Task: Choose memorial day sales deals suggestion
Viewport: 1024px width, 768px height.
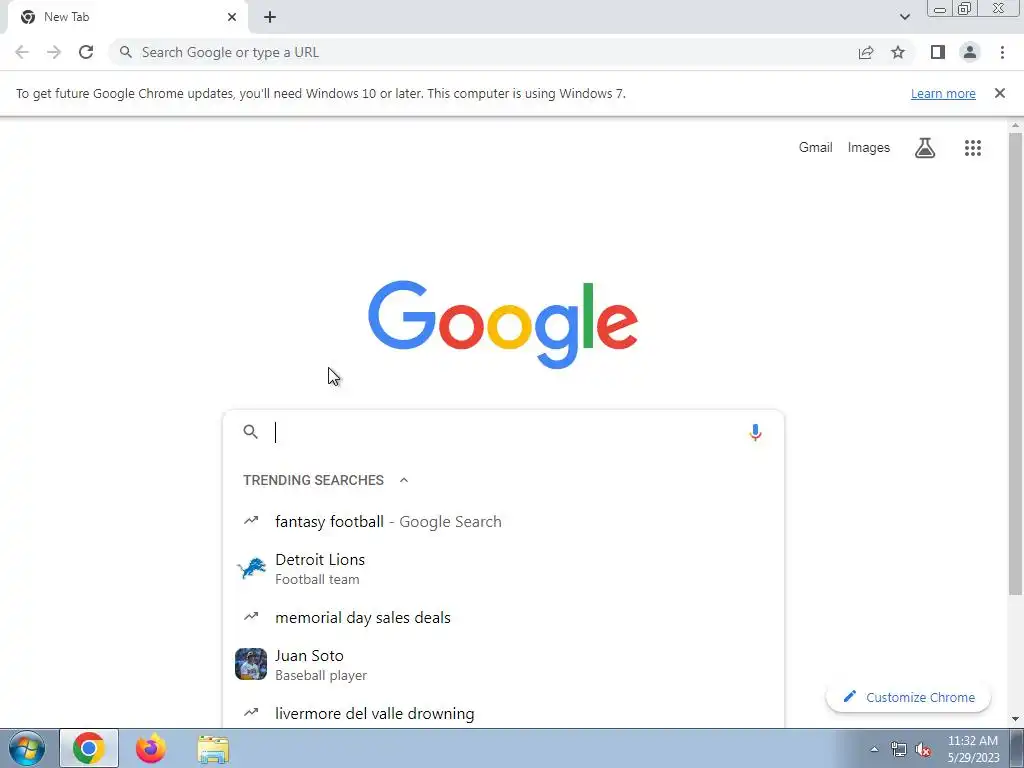Action: (503, 617)
